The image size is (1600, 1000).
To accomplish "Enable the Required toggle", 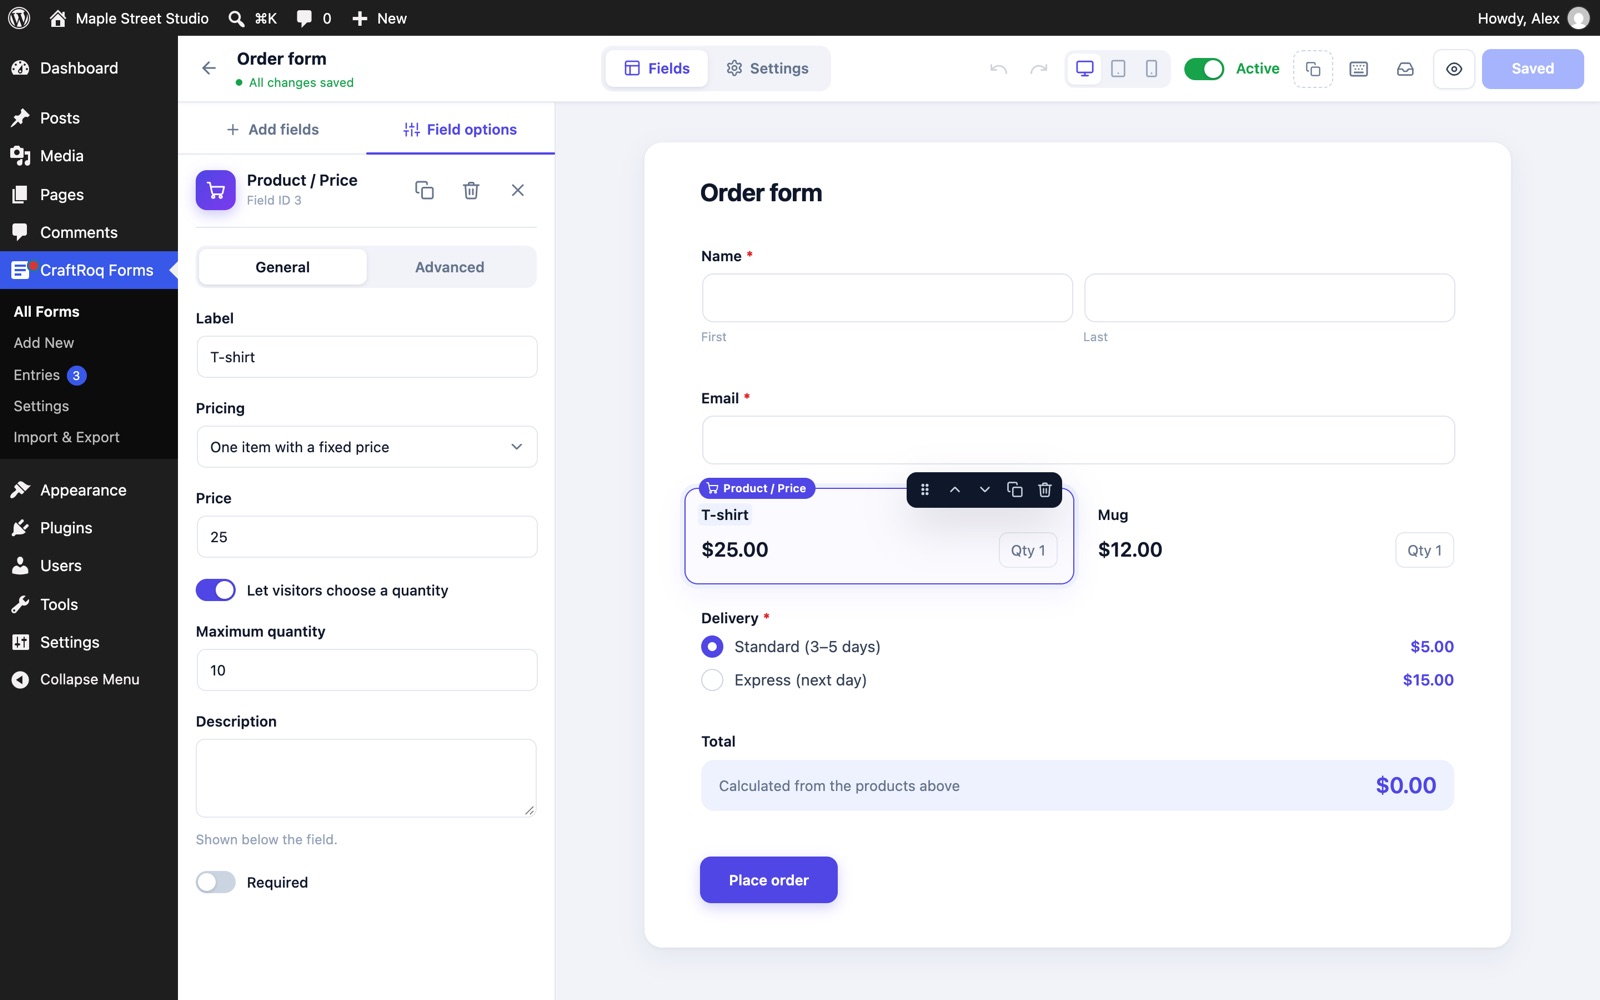I will click(x=216, y=882).
